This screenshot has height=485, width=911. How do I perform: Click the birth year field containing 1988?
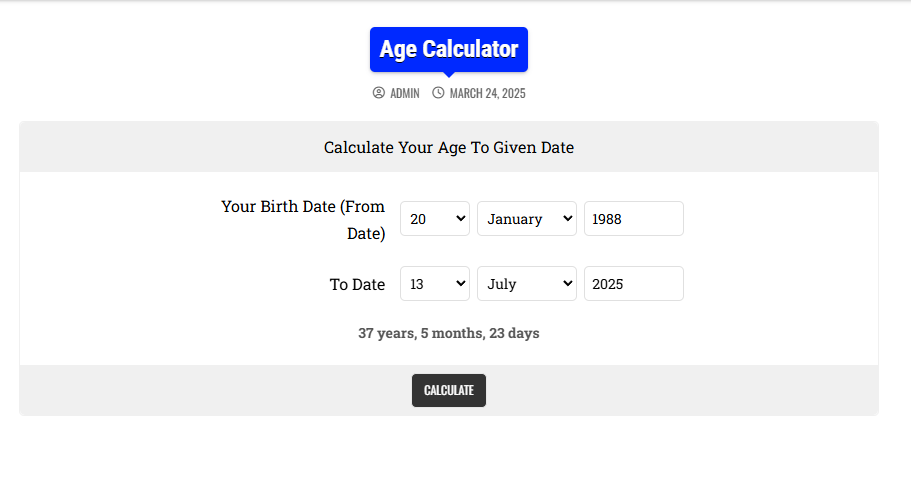pyautogui.click(x=634, y=218)
